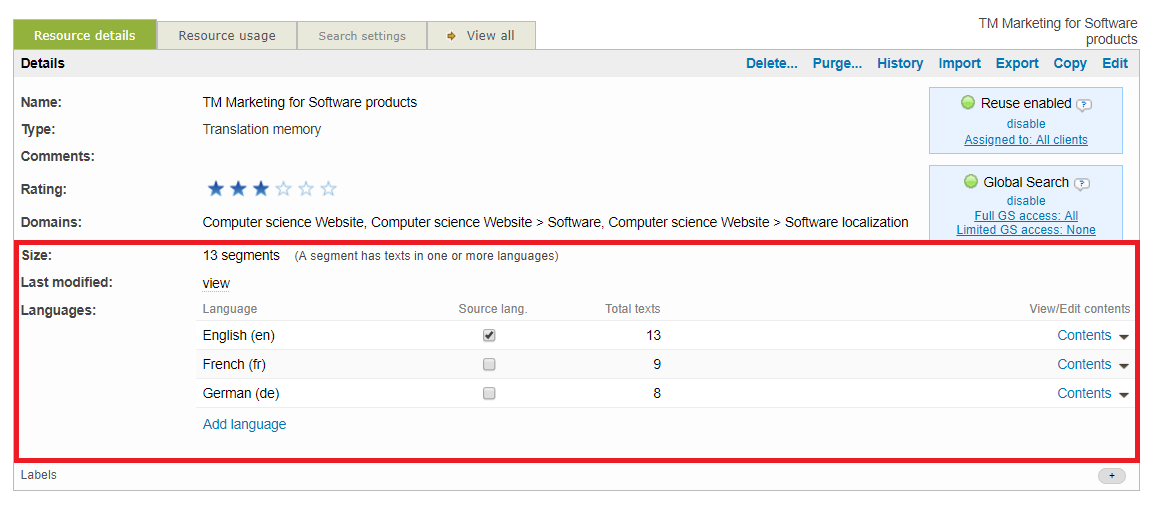Click the green Reuse enabled status icon
Image resolution: width=1152 pixels, height=507 pixels.
pos(968,103)
